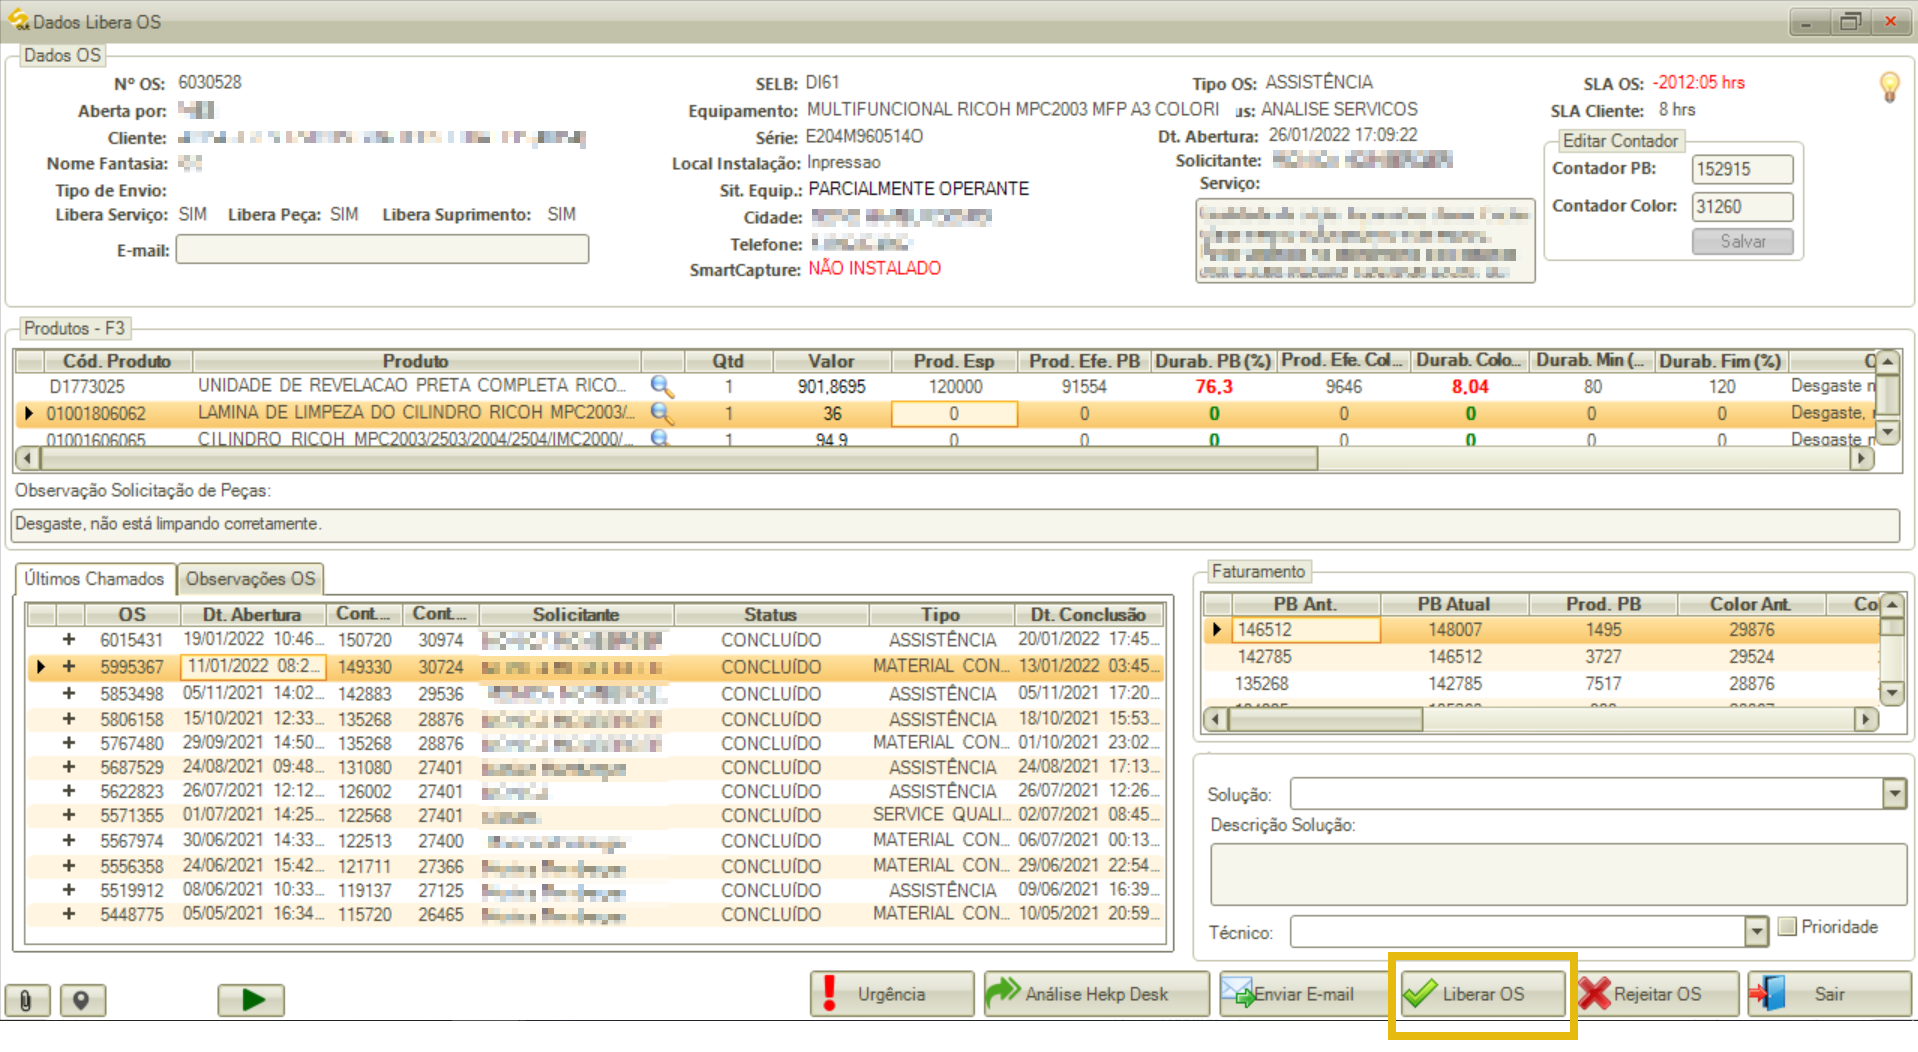Click the E-mail input field

click(x=382, y=249)
